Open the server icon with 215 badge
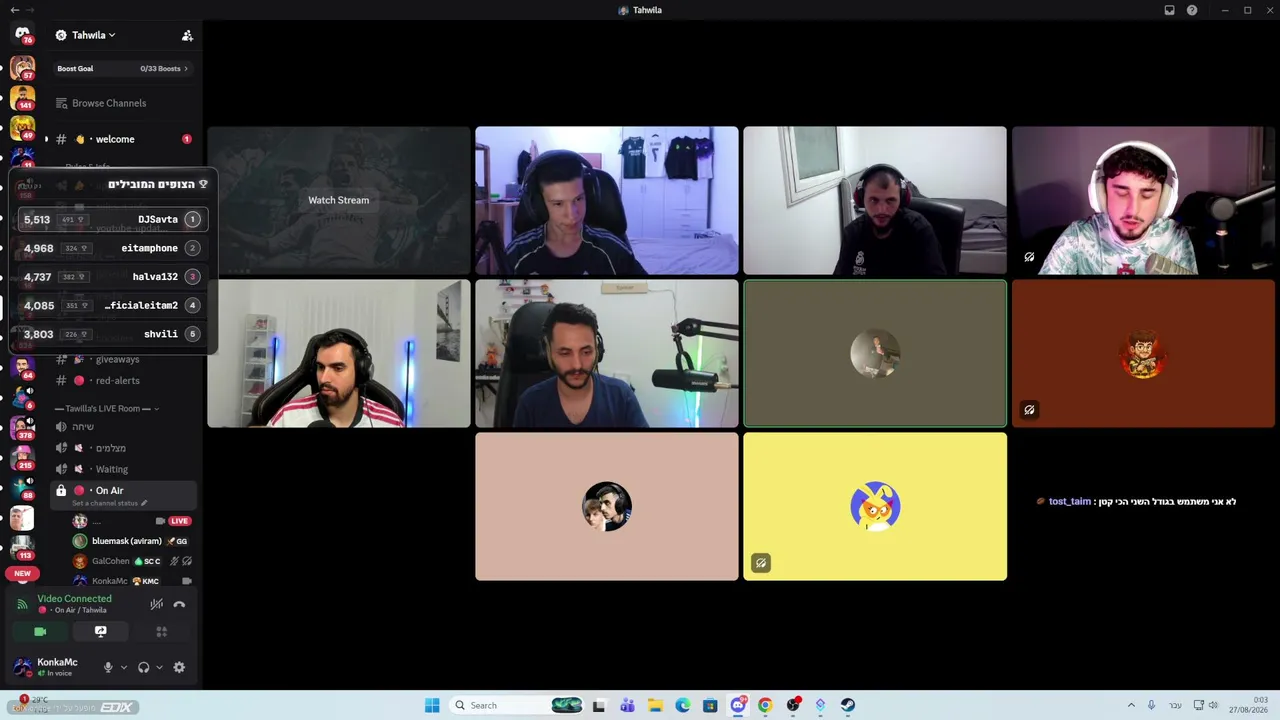The width and height of the screenshot is (1280, 720). coord(22,458)
